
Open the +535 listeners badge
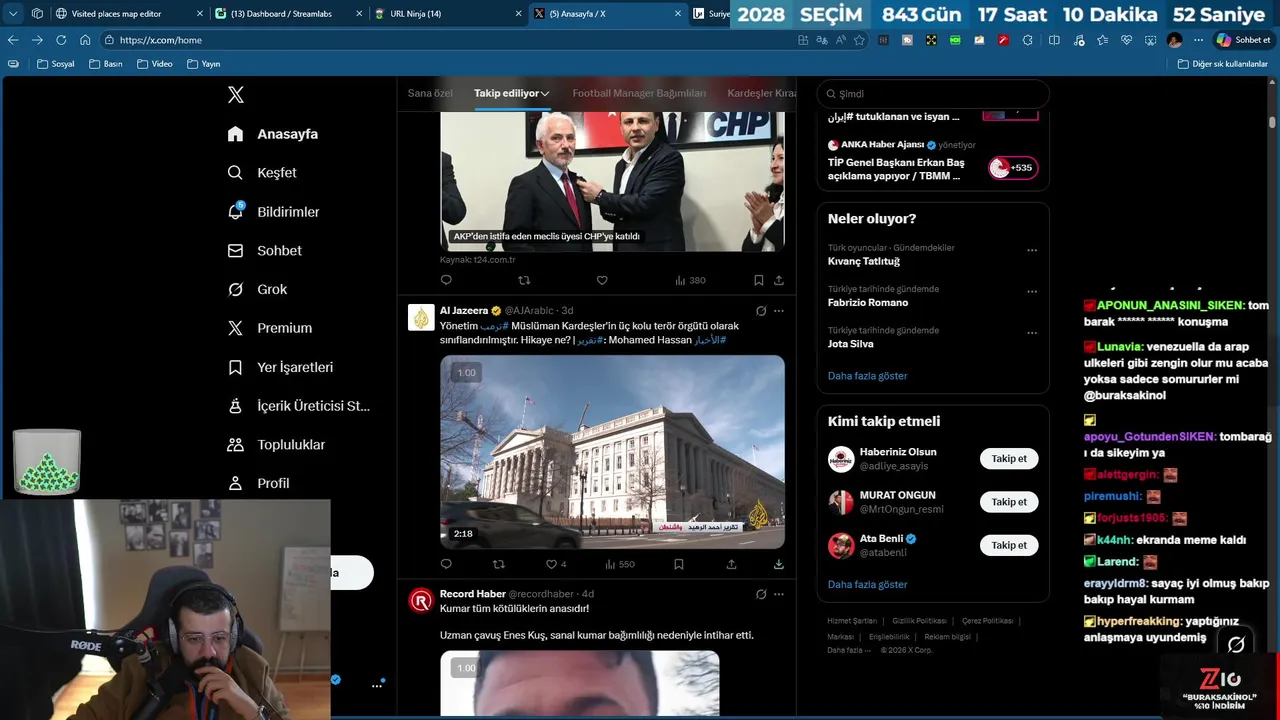coord(1013,168)
